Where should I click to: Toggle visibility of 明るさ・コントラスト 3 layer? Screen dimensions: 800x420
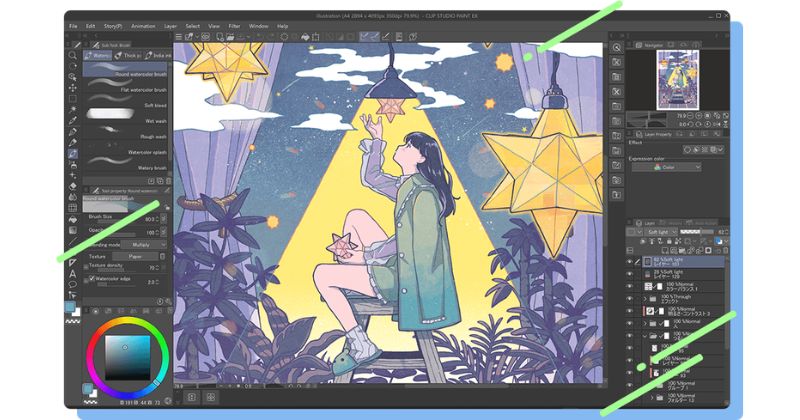[x=630, y=311]
